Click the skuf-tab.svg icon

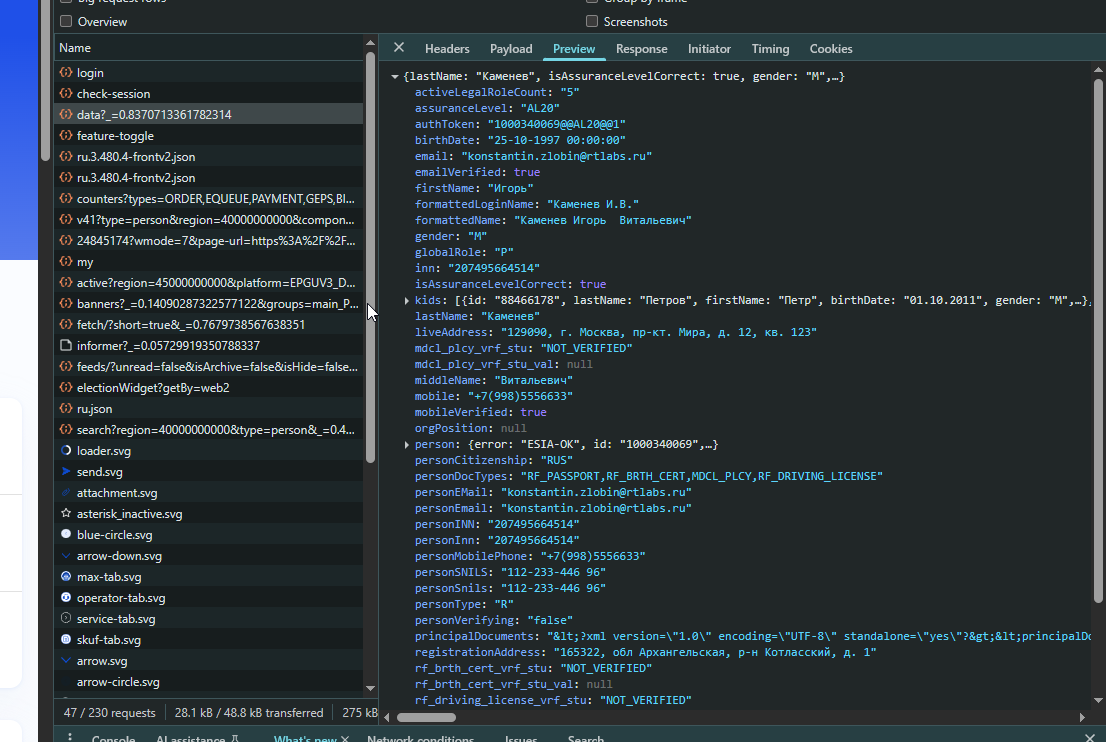(66, 639)
